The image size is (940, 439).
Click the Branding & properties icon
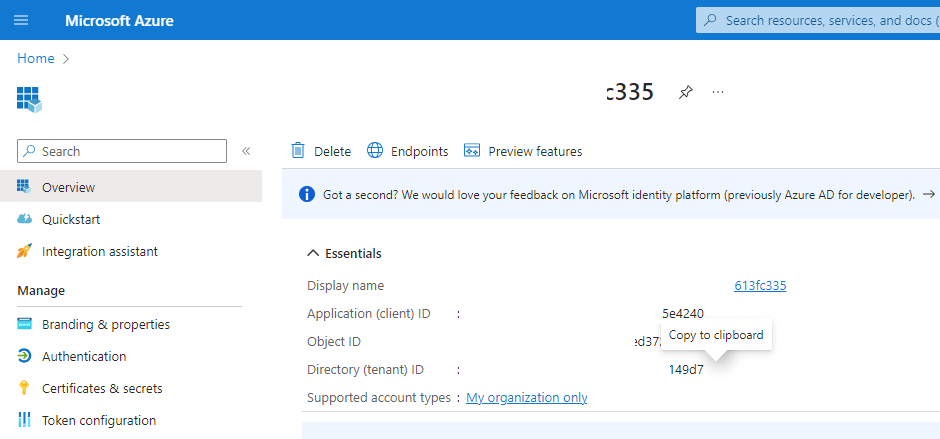[x=24, y=324]
